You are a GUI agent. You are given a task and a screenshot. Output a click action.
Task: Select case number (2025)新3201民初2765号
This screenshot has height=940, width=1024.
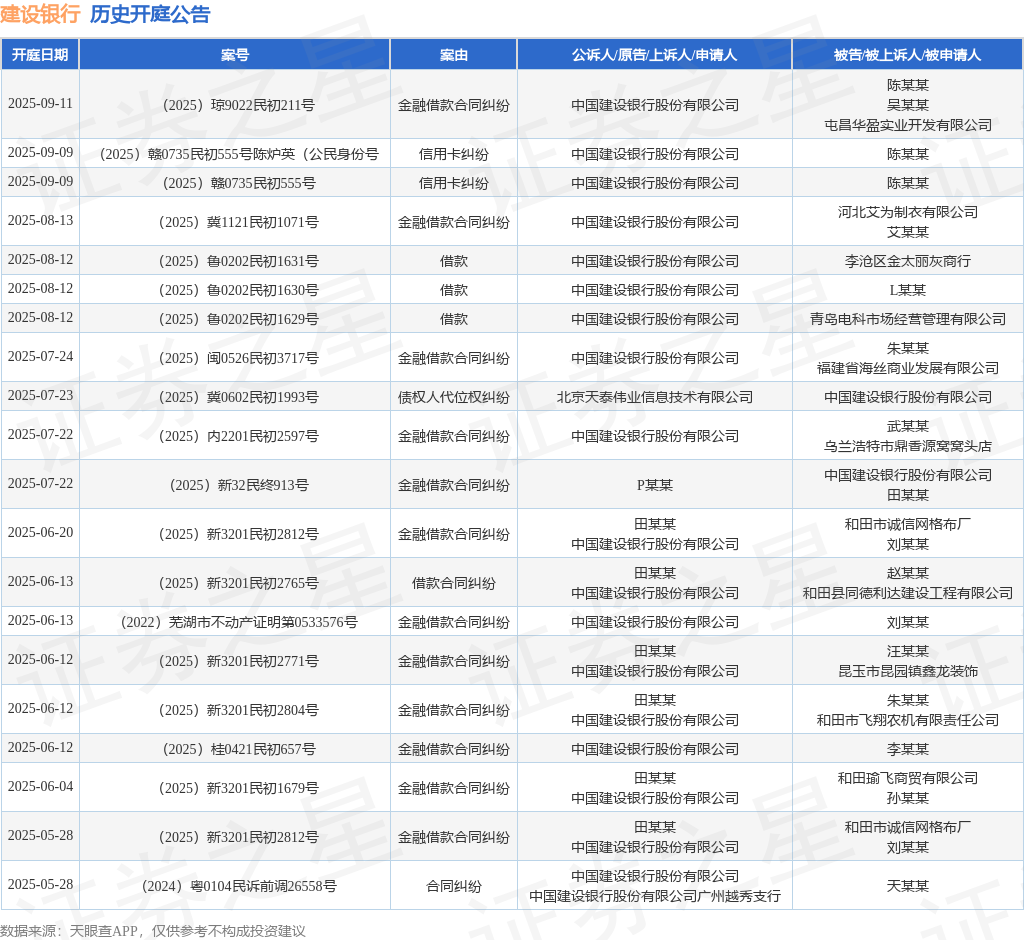coord(238,583)
